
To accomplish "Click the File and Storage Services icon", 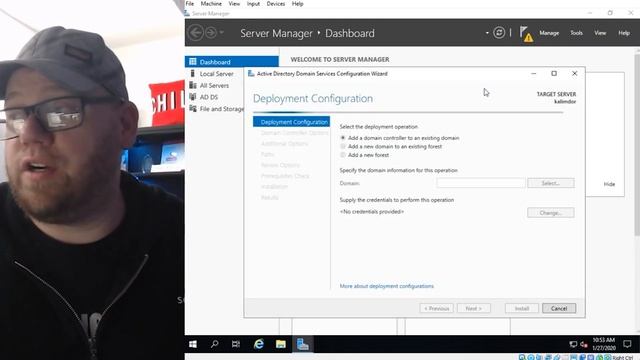I will pos(193,109).
